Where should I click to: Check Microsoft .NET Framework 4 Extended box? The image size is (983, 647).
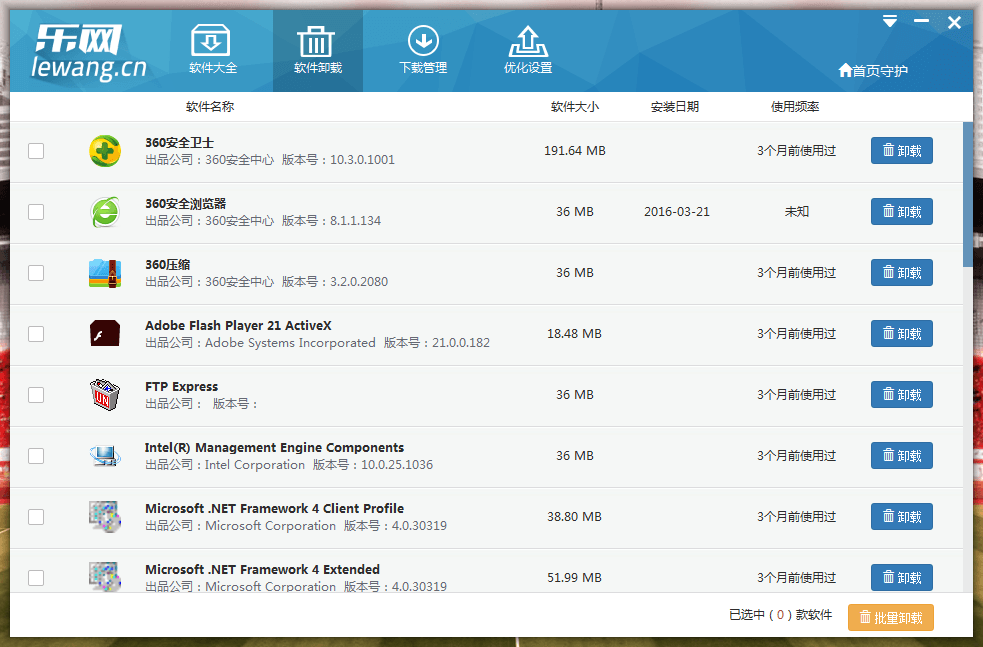[36, 577]
